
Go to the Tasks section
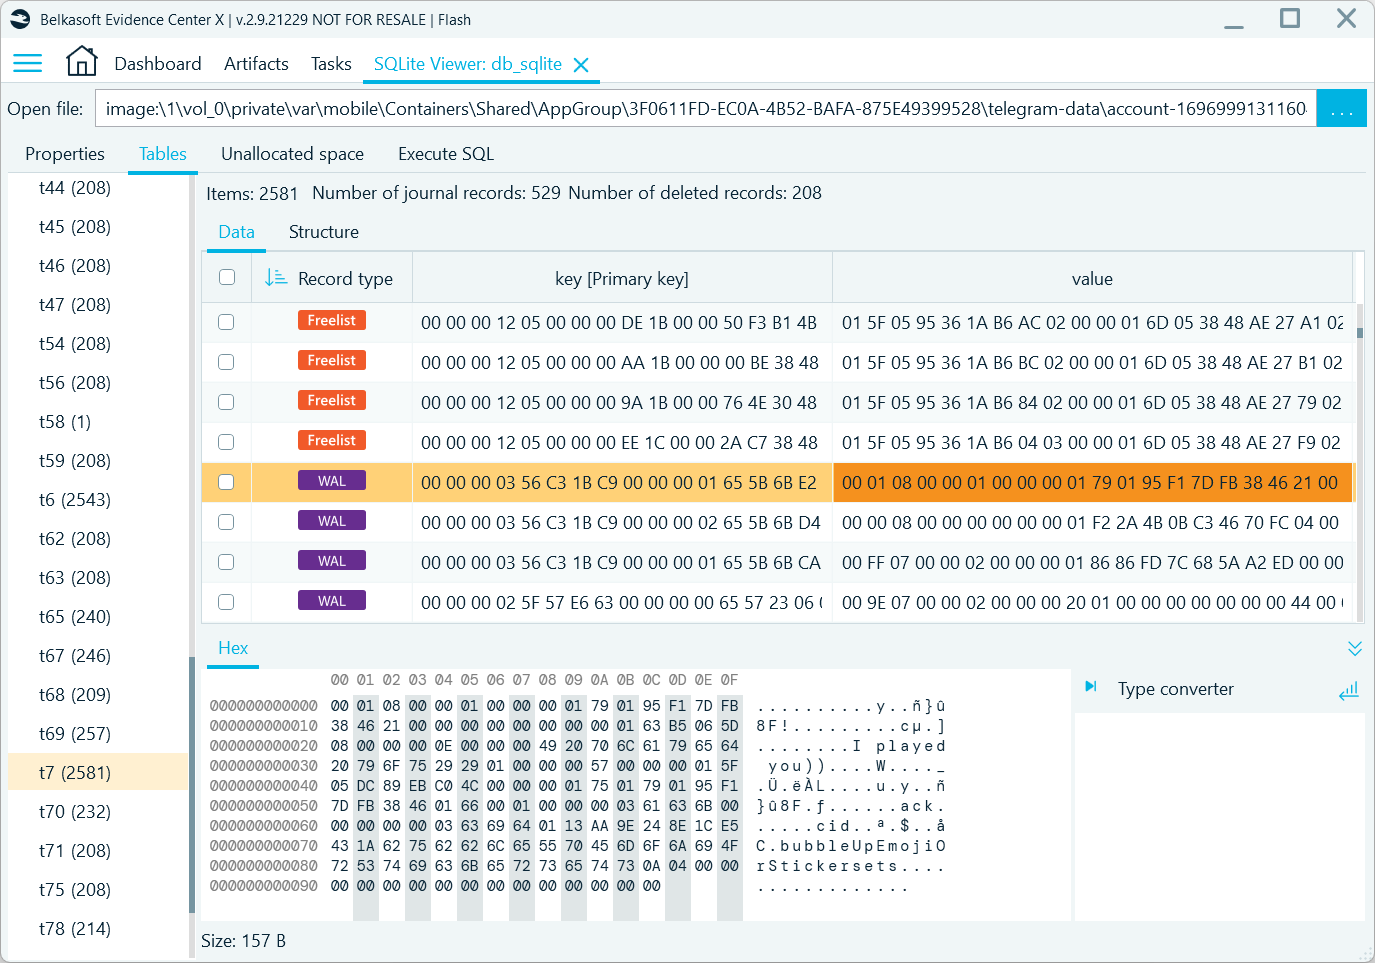click(x=331, y=64)
